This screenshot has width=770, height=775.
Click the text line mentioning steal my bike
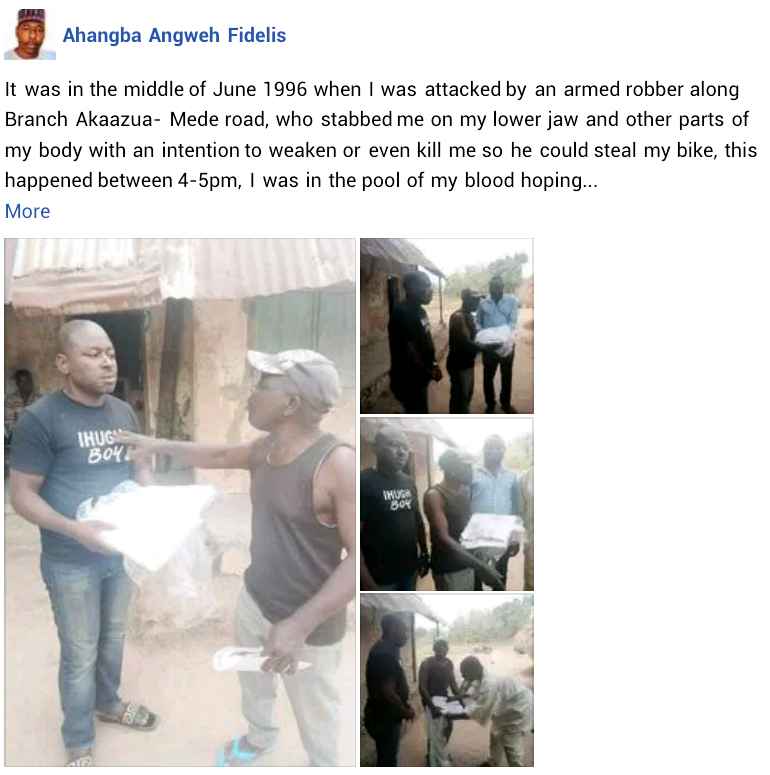(381, 151)
